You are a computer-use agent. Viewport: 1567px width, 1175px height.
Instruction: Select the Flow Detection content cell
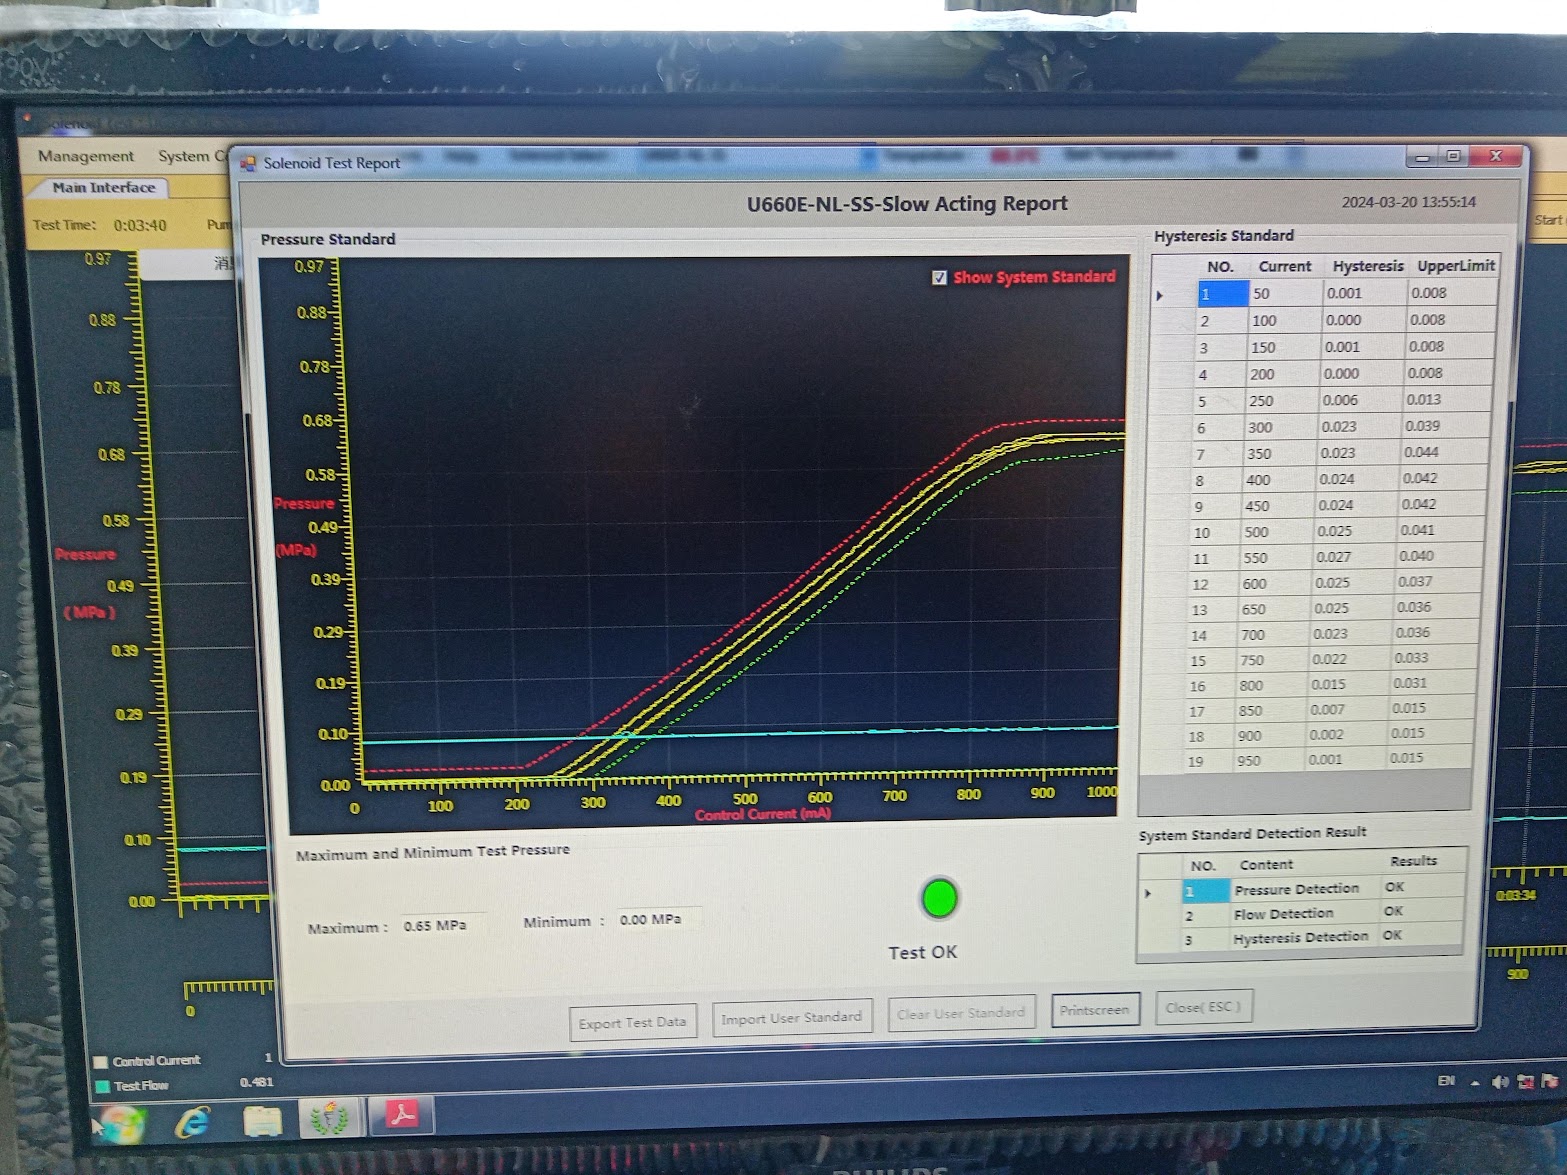point(1304,913)
